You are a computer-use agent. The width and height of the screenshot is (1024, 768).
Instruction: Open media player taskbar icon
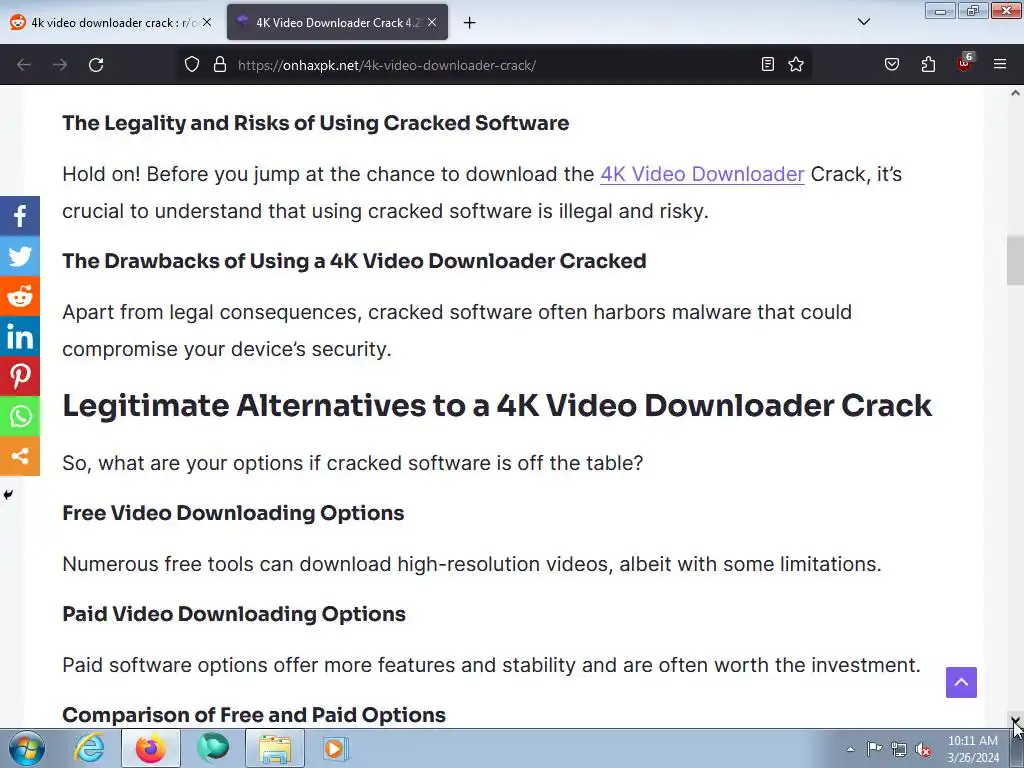pos(336,748)
